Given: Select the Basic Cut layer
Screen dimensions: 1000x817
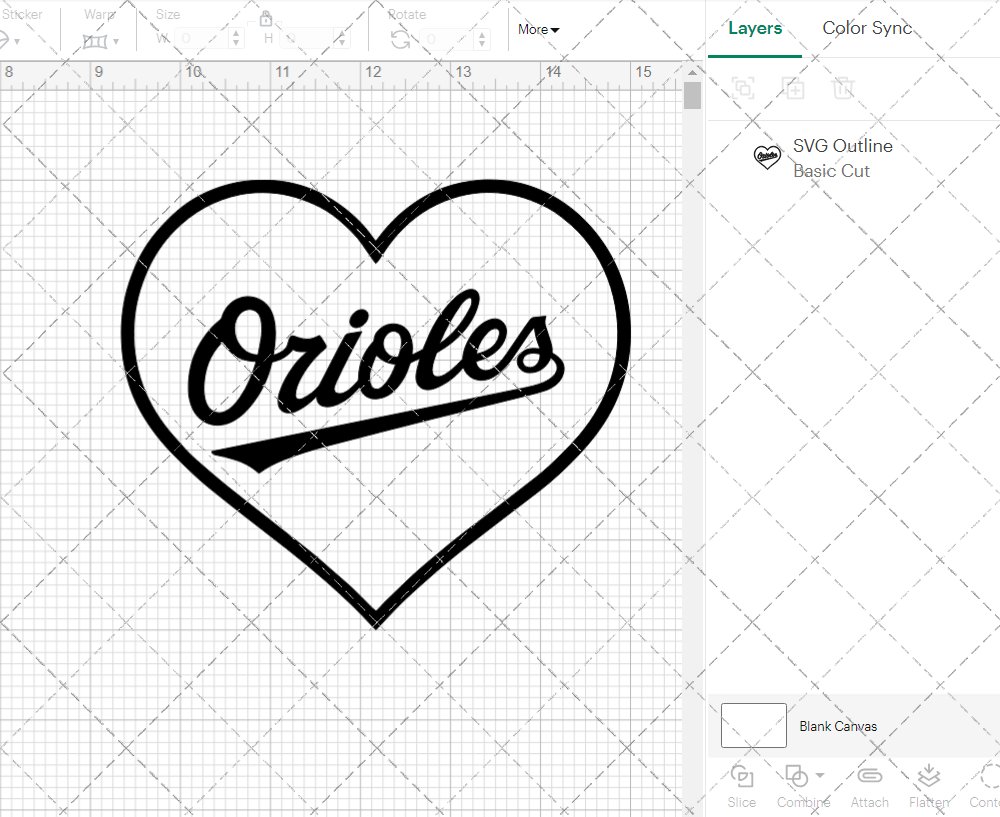Looking at the screenshot, I should [831, 171].
